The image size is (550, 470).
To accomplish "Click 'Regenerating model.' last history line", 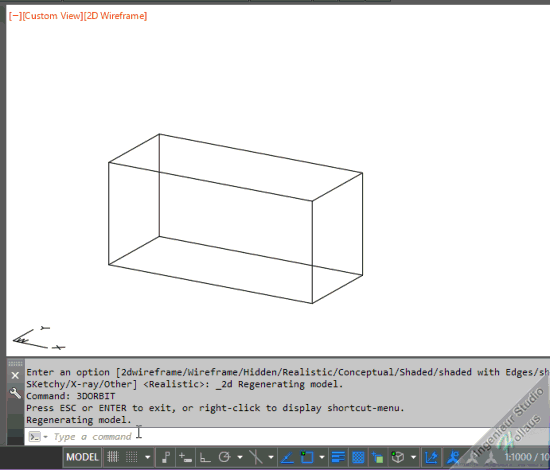I will coord(79,420).
